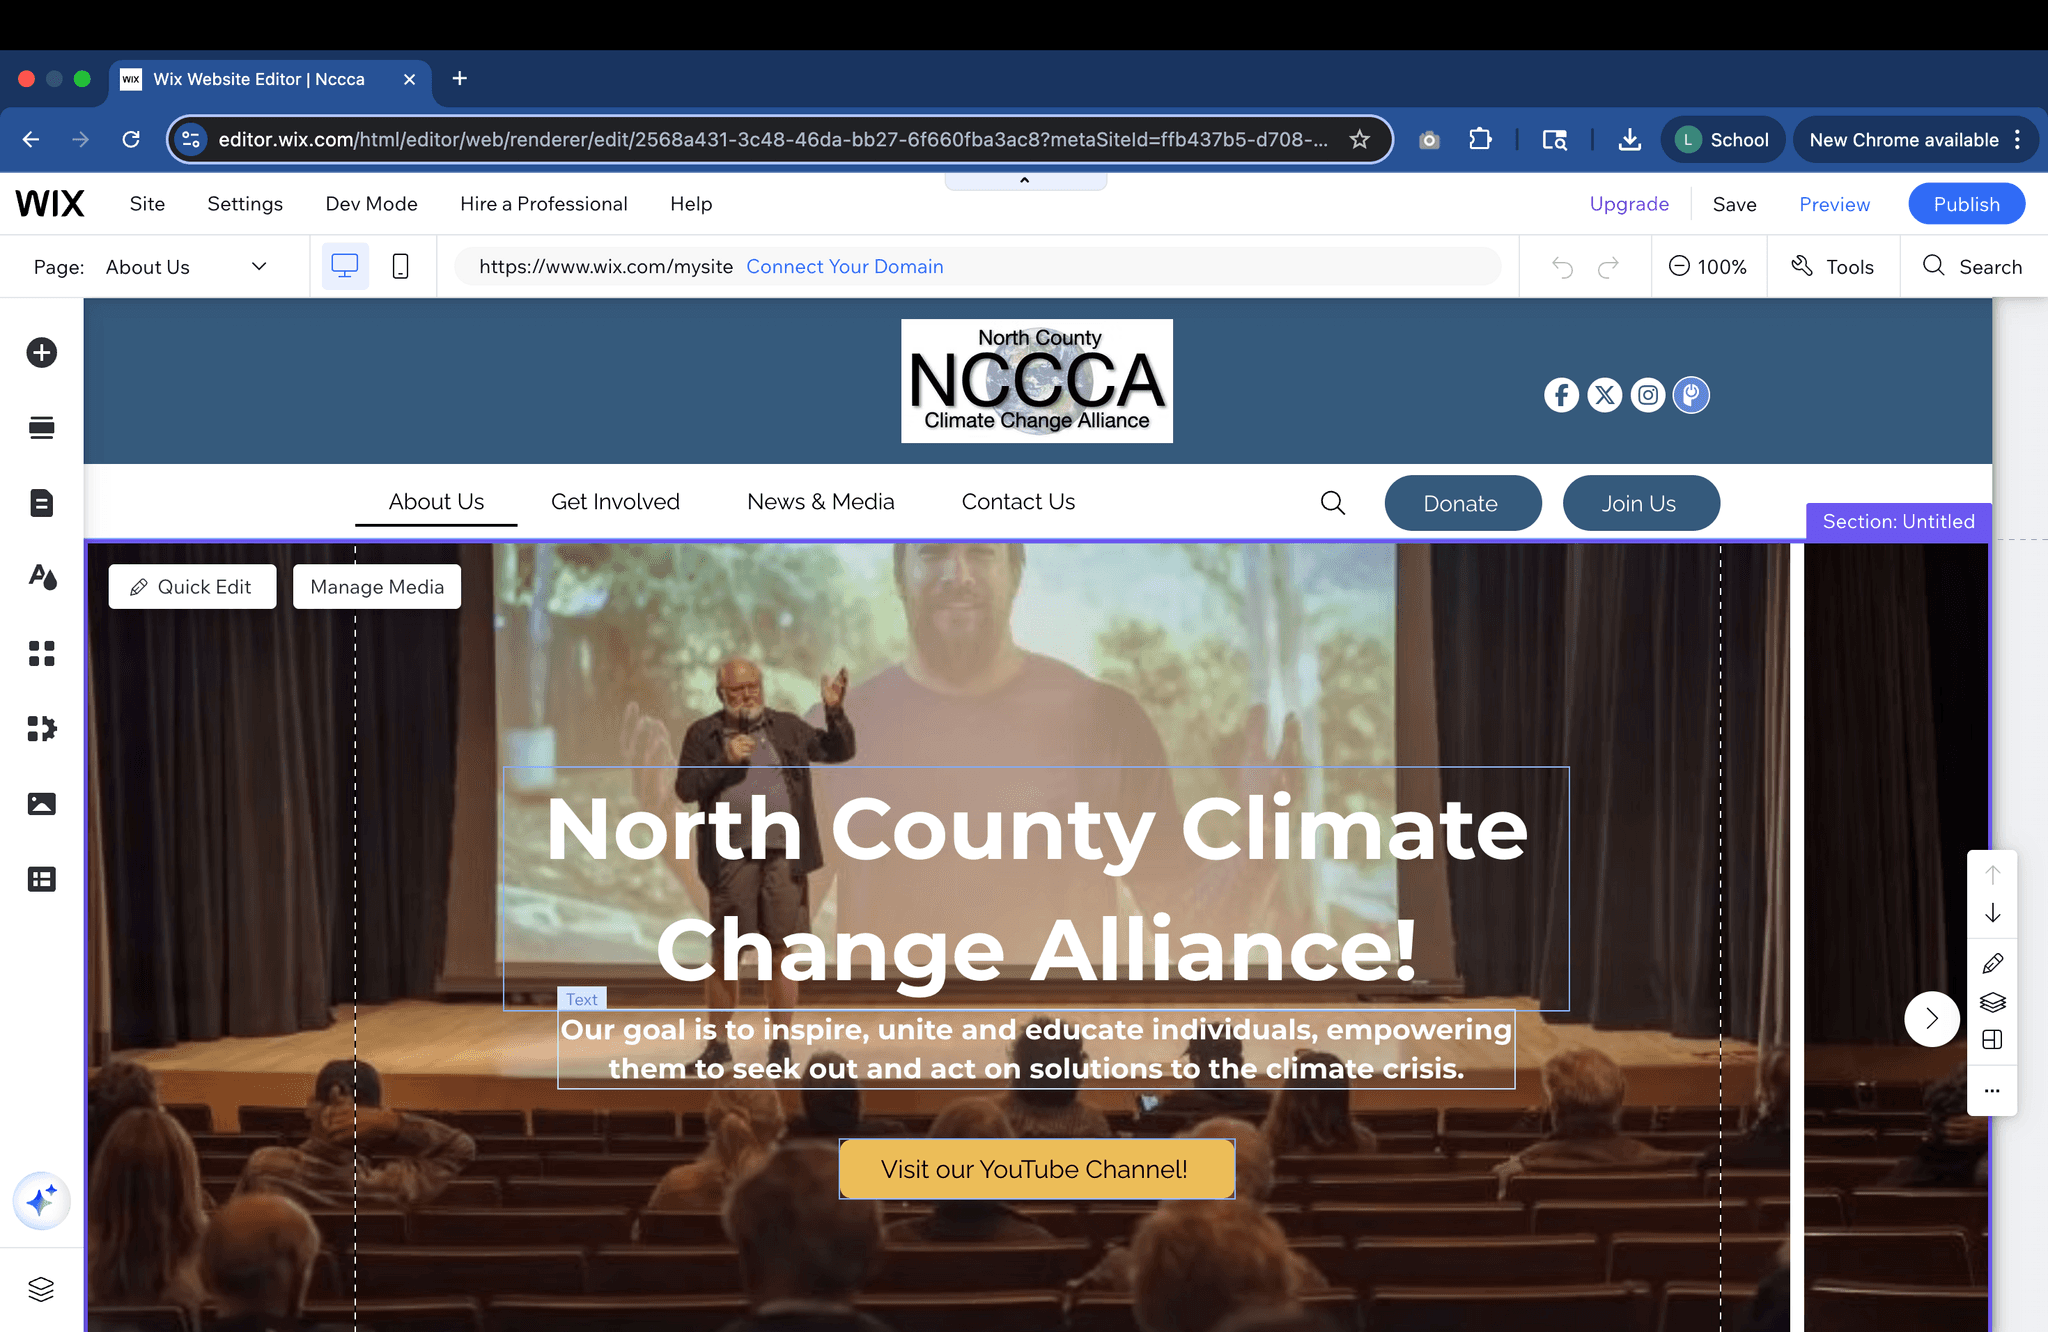Open the Layers icon at bottom left

point(41,1289)
